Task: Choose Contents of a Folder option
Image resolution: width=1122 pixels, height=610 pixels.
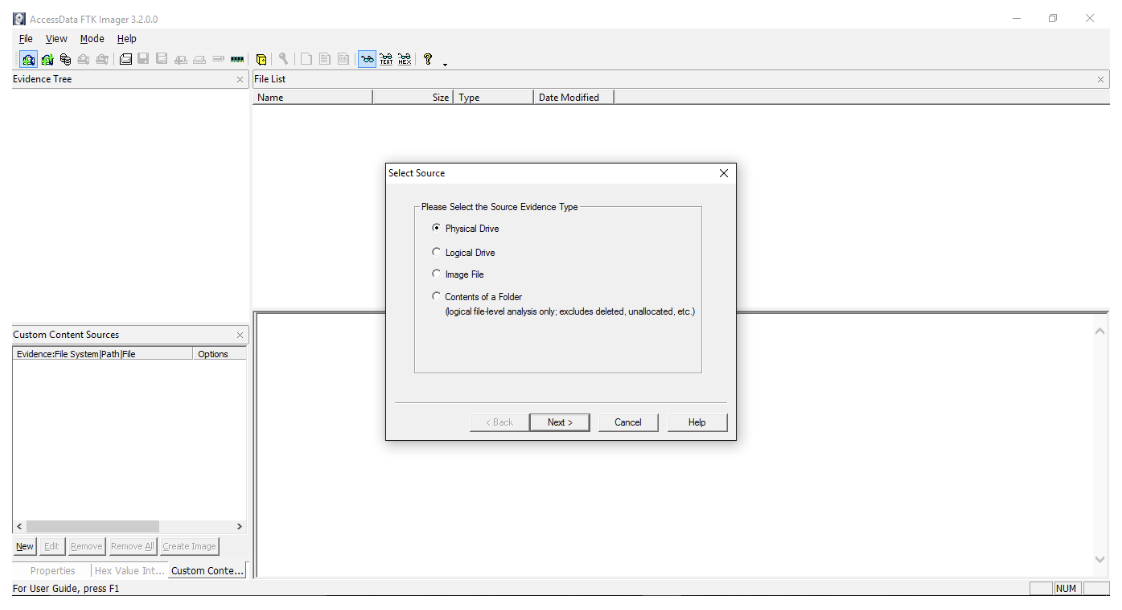Action: [x=436, y=296]
